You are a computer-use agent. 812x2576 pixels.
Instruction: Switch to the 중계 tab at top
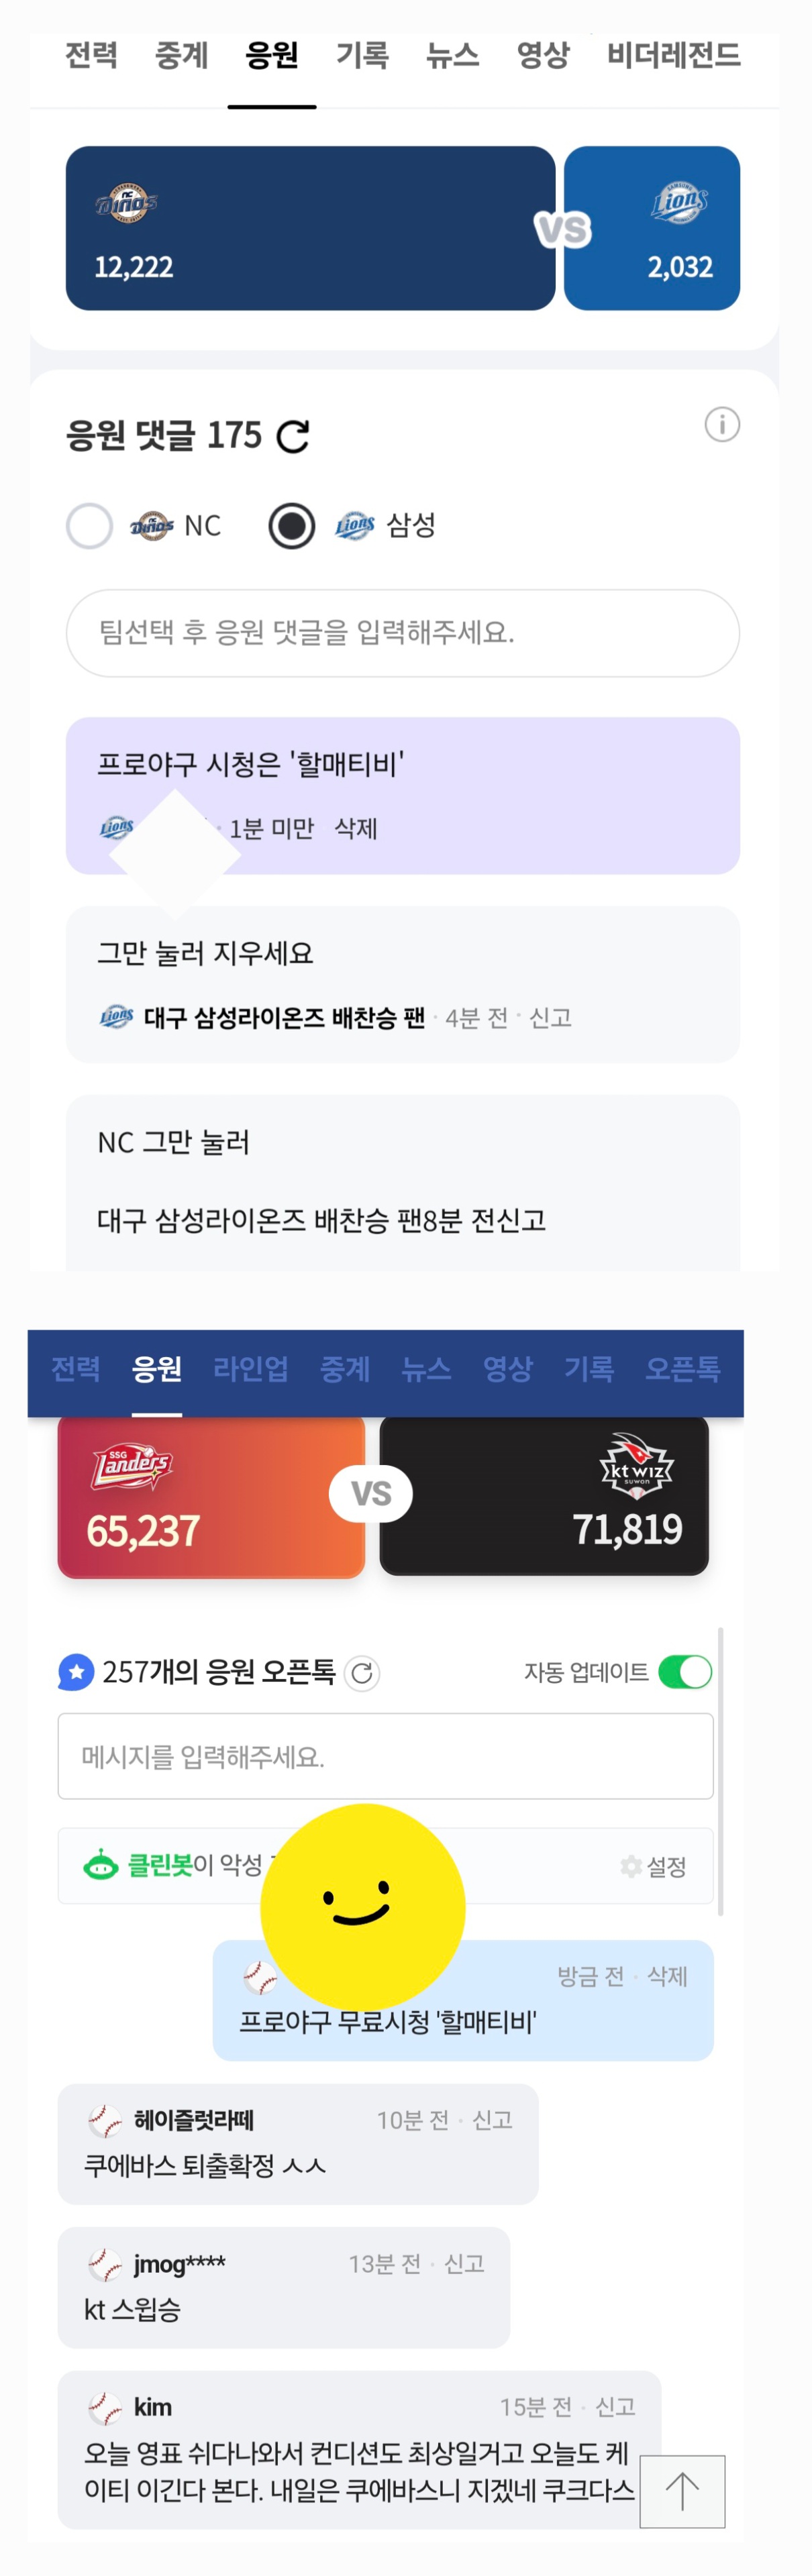181,55
